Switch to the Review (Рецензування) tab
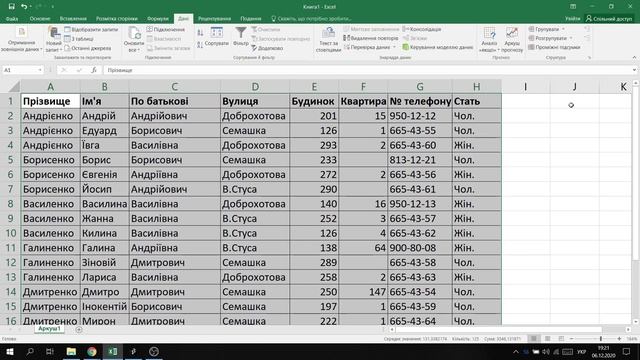 (x=214, y=19)
